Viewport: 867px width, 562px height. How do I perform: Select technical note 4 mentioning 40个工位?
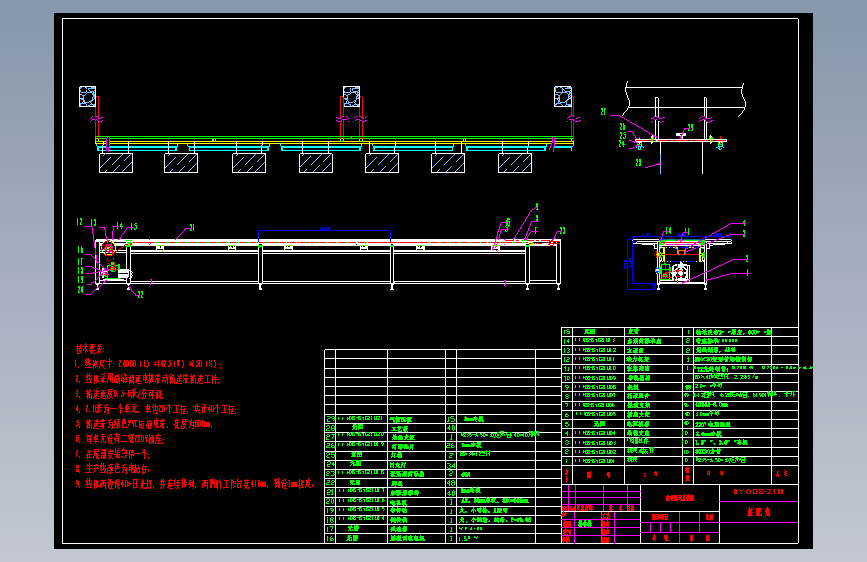click(x=156, y=409)
